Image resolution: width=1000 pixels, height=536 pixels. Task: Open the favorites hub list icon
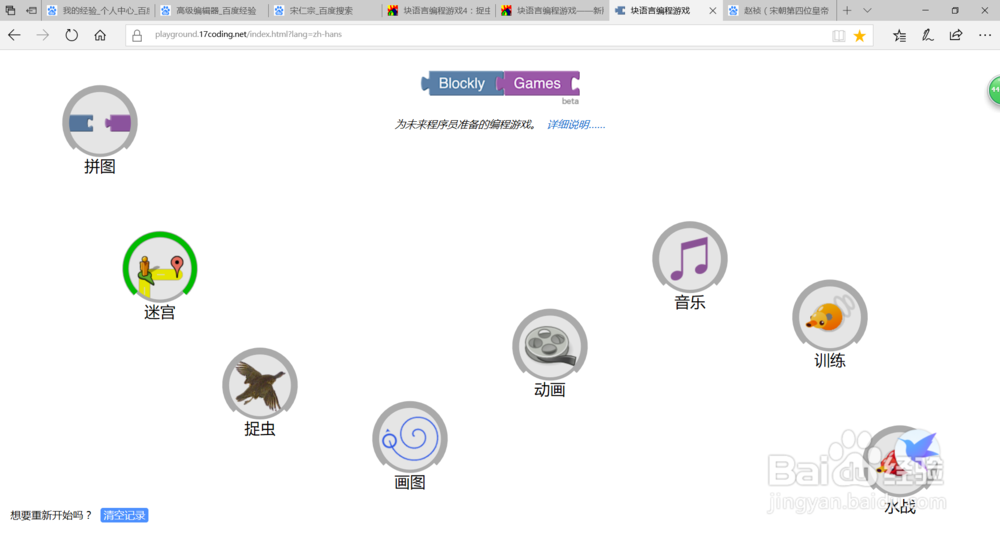pos(899,36)
